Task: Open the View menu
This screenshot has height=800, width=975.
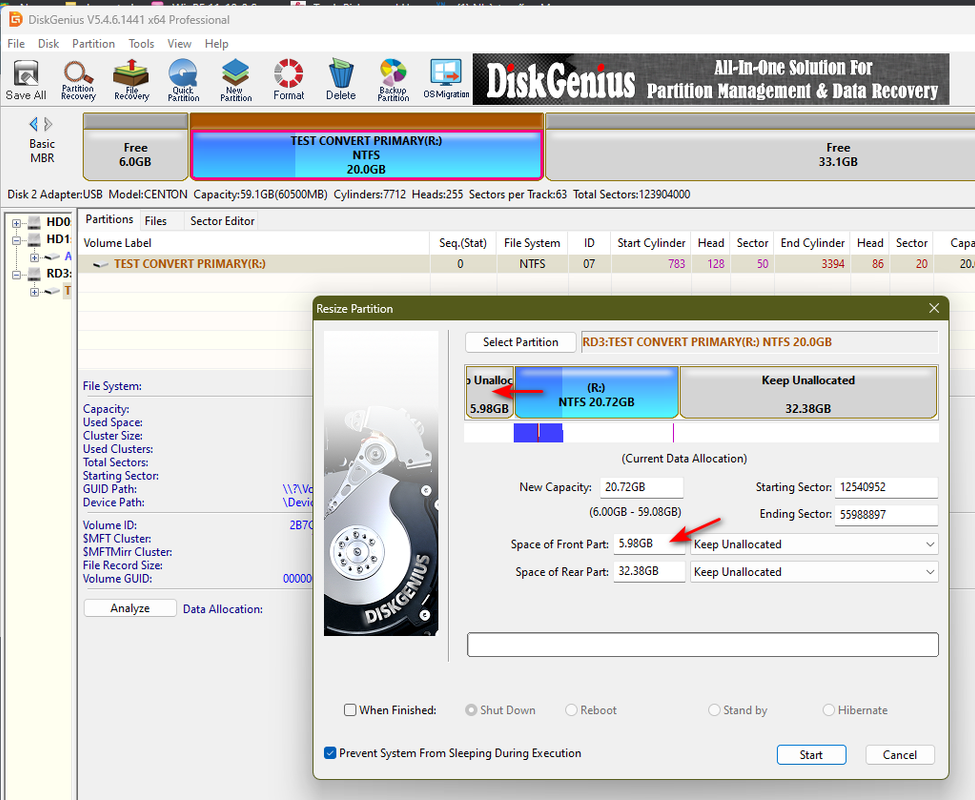Action: [x=179, y=44]
